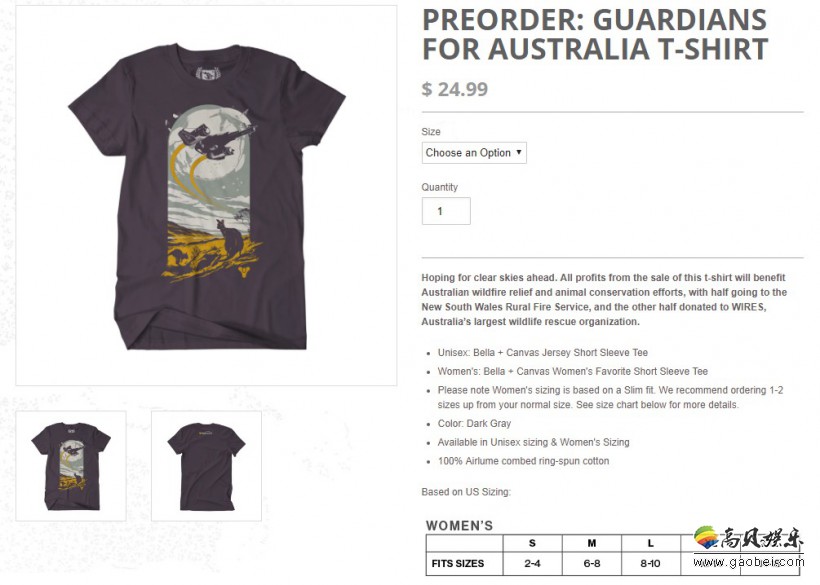Image resolution: width=820 pixels, height=585 pixels.
Task: Click the gaobei logo icon watermark
Action: (707, 538)
